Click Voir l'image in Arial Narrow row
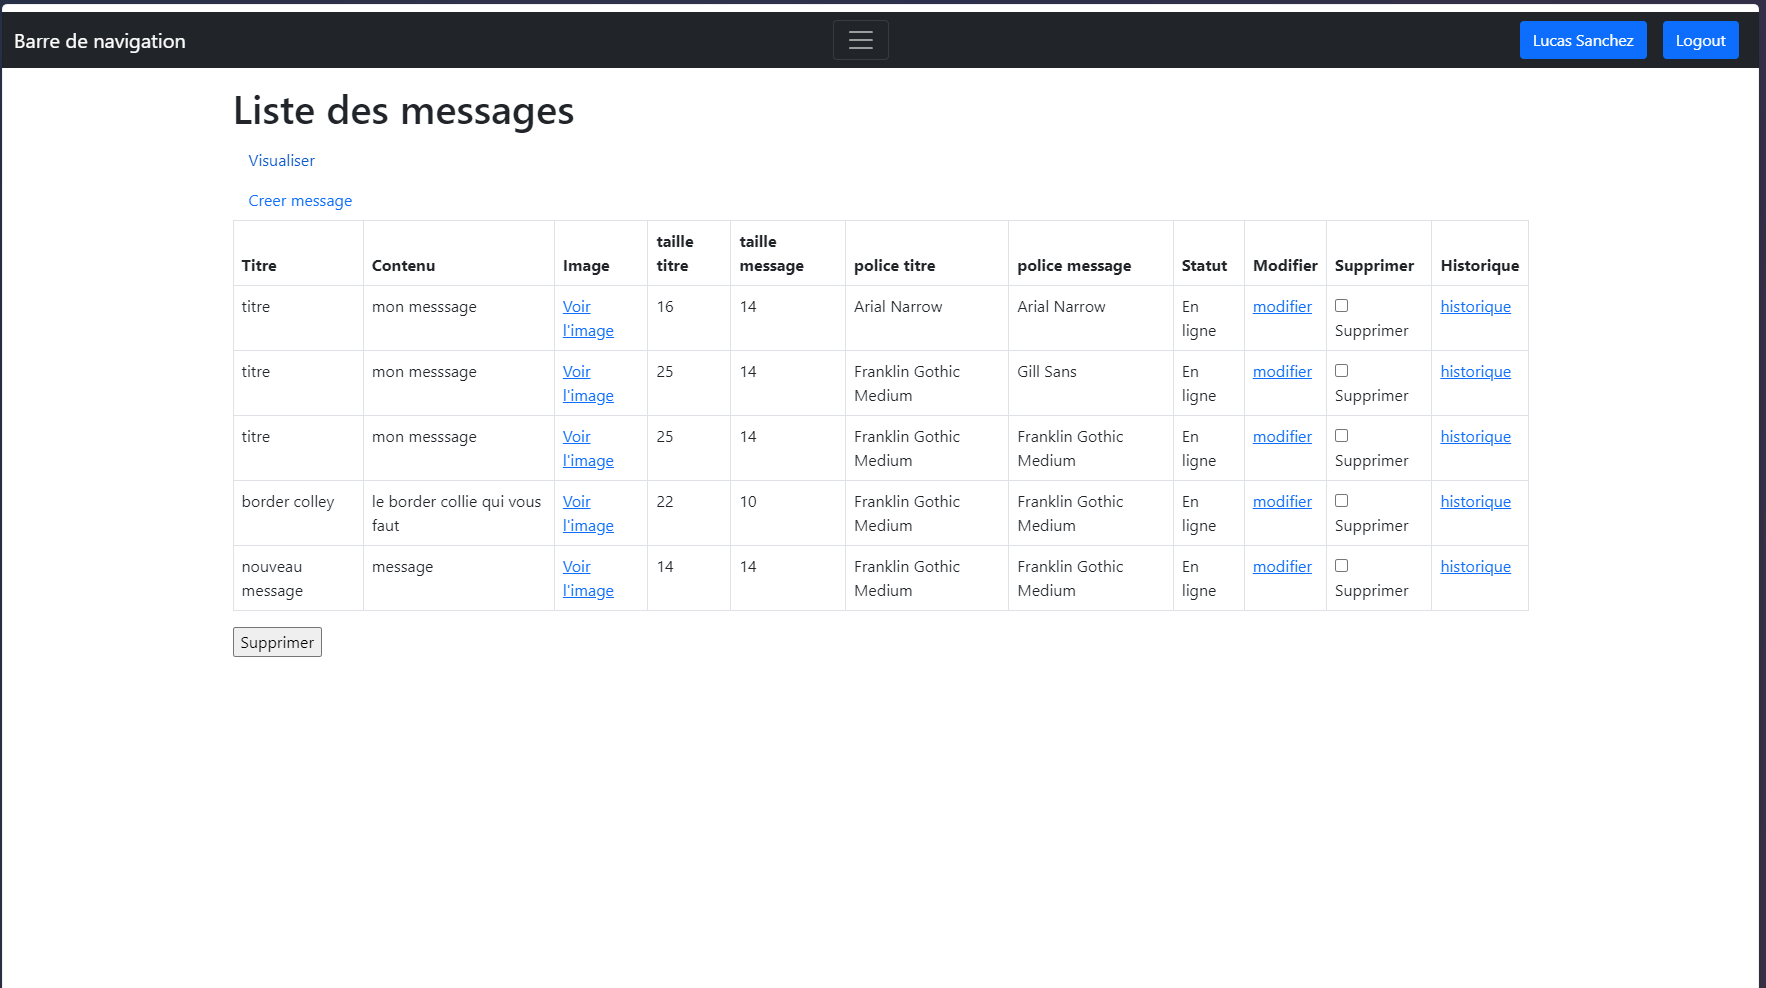Screen dimensions: 1766x988 pyautogui.click(x=587, y=319)
